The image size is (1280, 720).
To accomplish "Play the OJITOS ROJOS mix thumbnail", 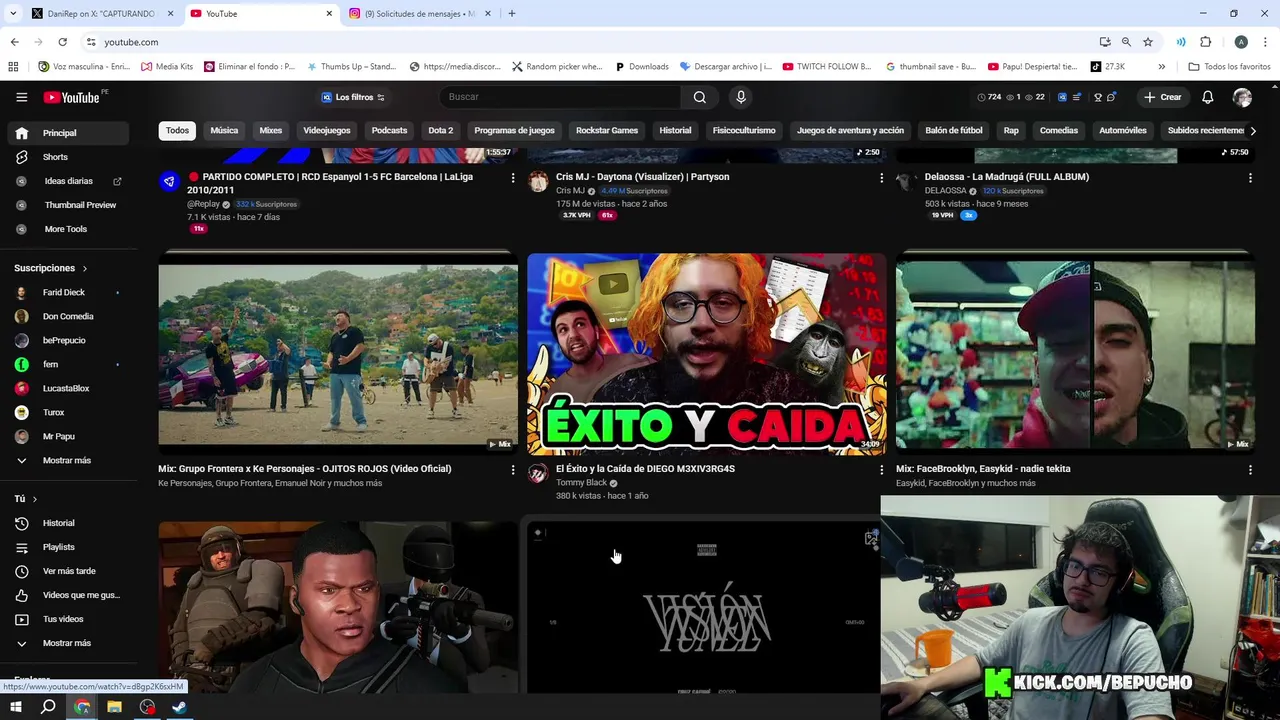I will point(338,354).
